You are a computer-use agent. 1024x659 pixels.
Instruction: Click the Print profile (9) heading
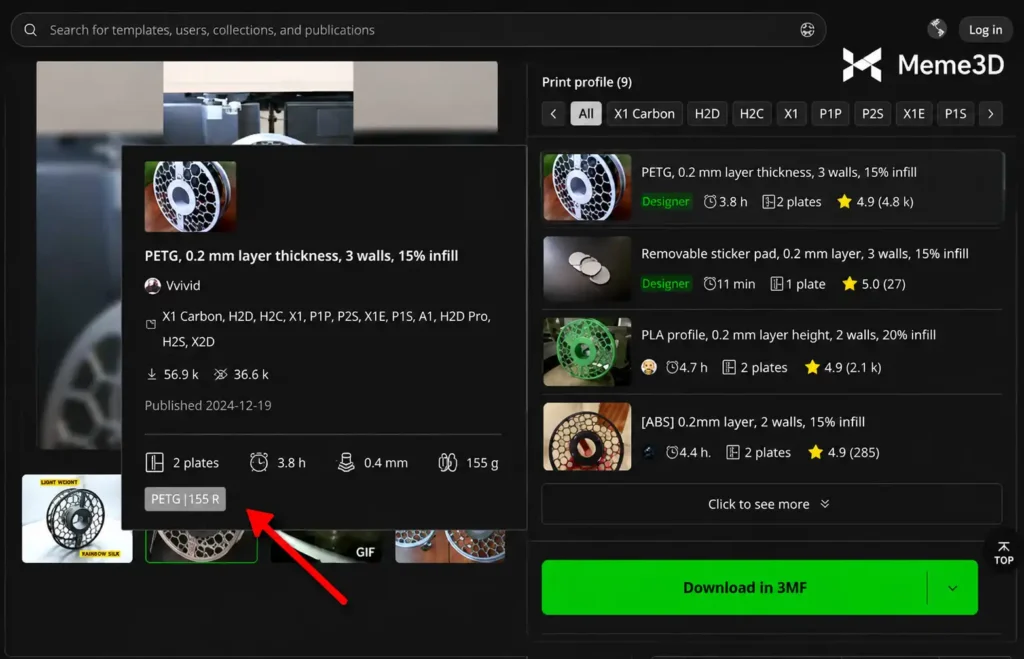click(586, 82)
